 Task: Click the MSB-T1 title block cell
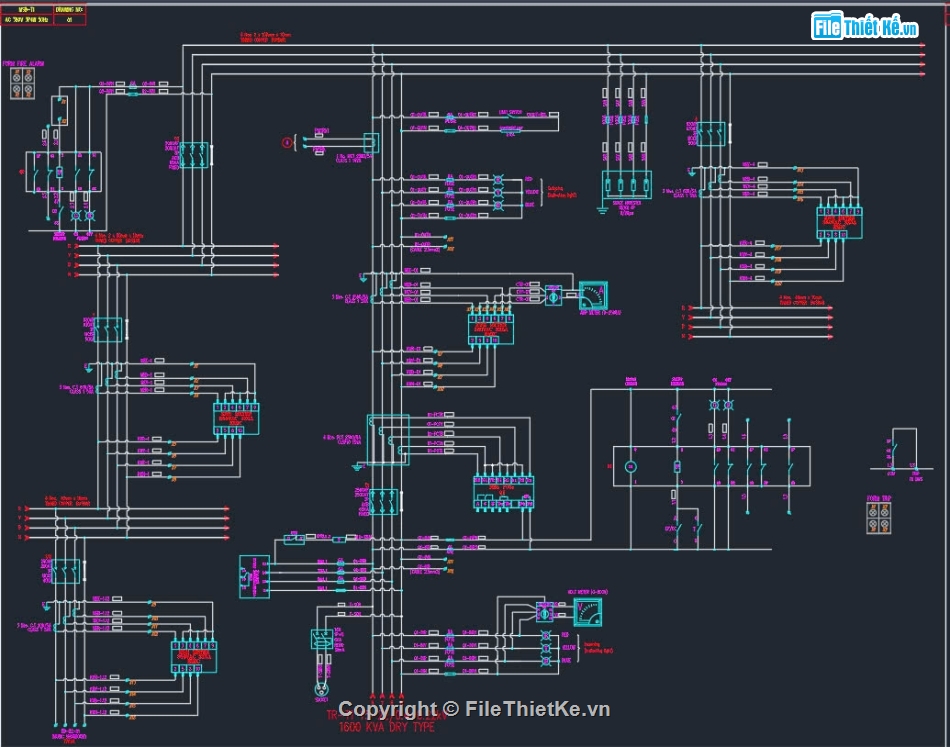(x=27, y=10)
